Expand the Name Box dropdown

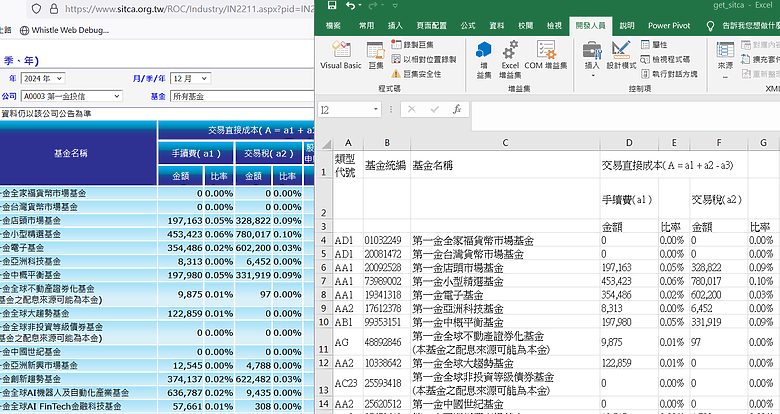[376, 109]
